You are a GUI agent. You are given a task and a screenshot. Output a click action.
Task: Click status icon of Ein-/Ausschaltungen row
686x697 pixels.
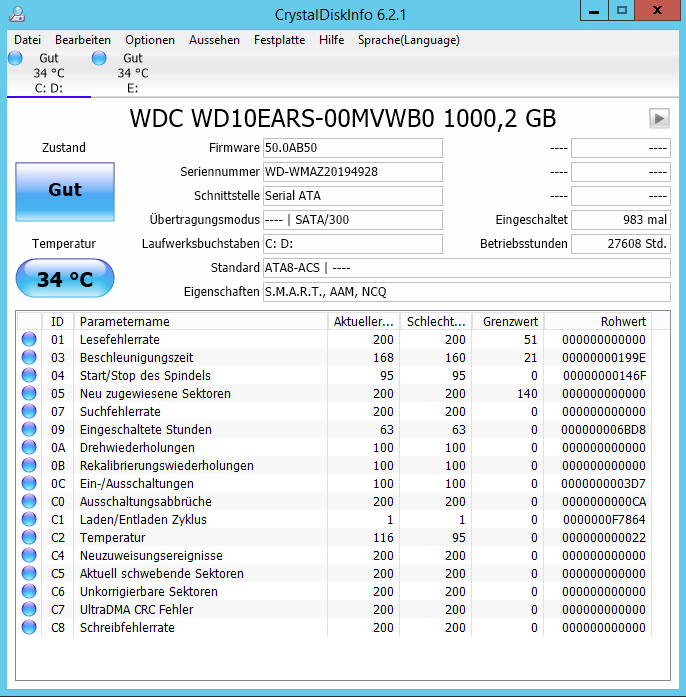pyautogui.click(x=29, y=483)
